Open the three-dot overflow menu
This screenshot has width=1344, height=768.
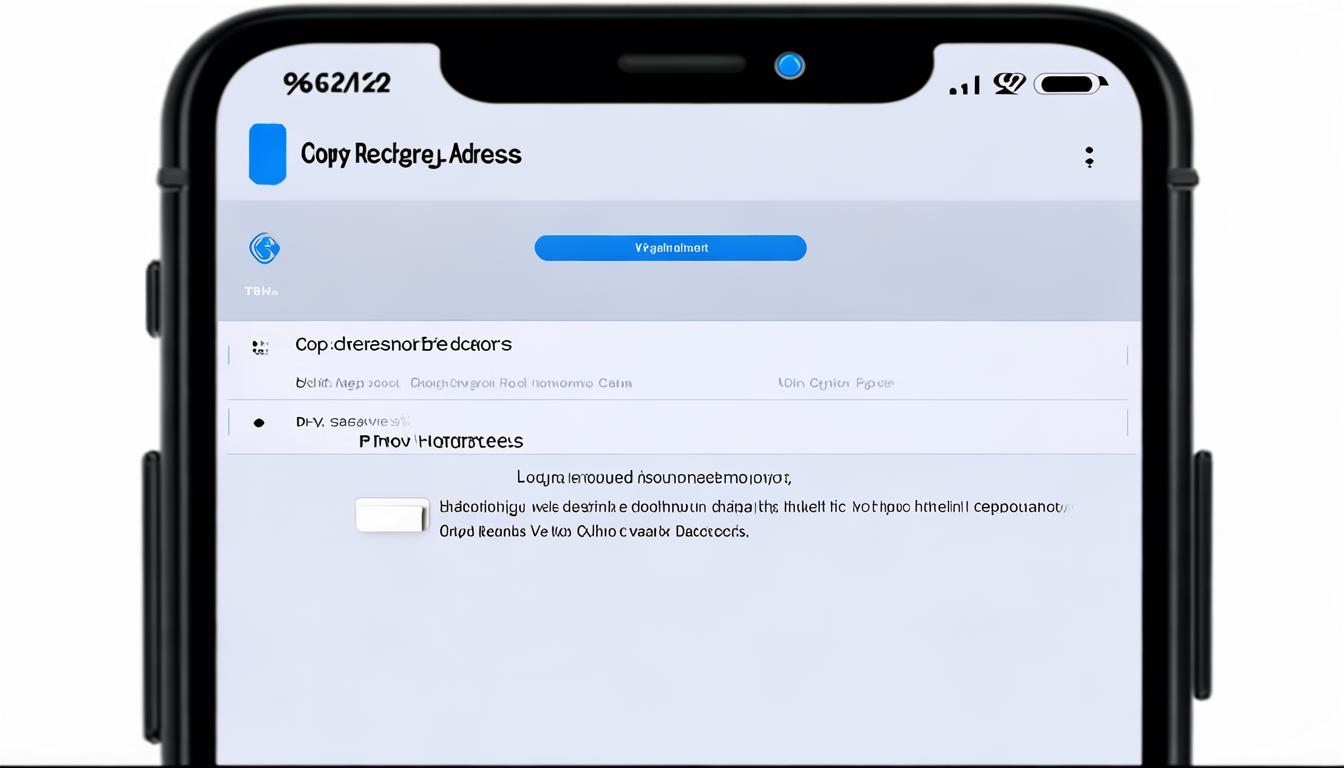pos(1089,156)
